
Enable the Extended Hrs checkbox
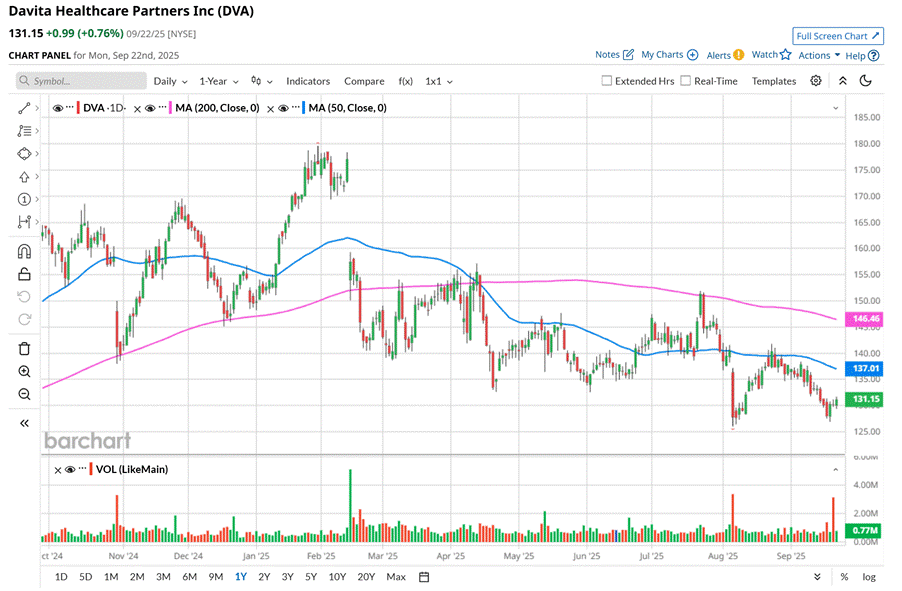[x=607, y=81]
